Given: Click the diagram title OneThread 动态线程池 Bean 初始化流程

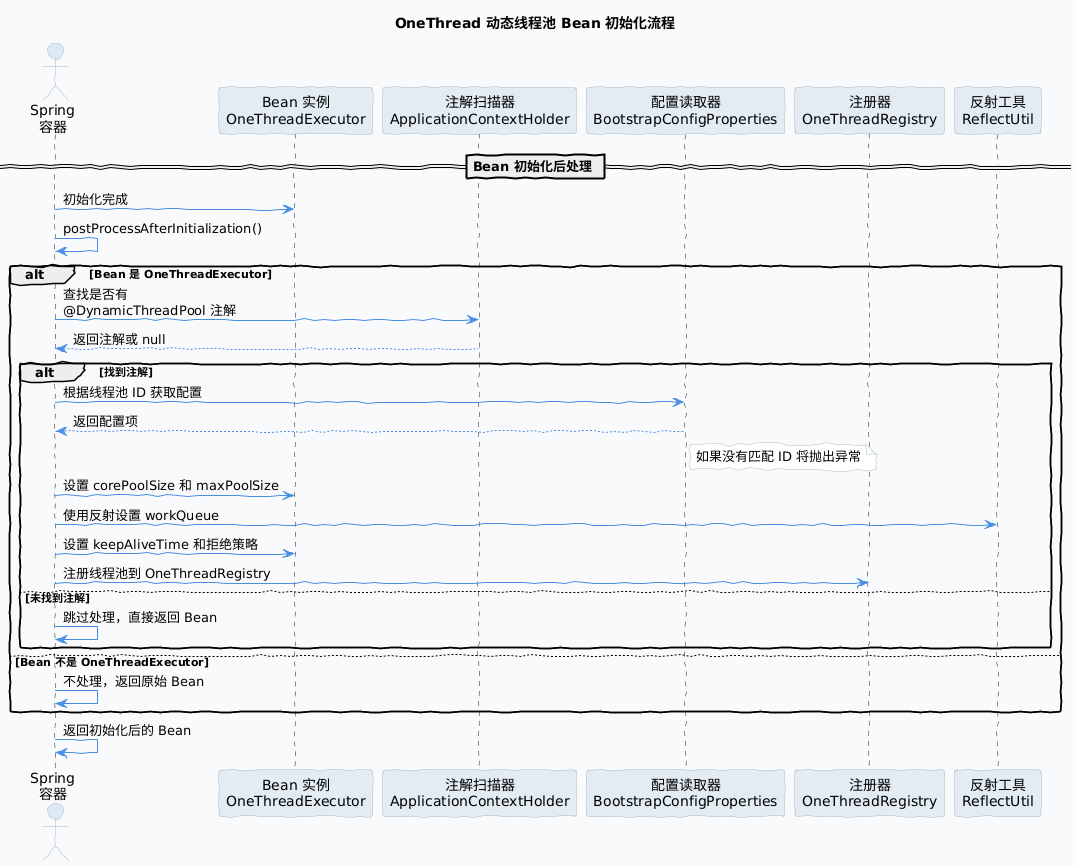Looking at the screenshot, I should click(535, 23).
